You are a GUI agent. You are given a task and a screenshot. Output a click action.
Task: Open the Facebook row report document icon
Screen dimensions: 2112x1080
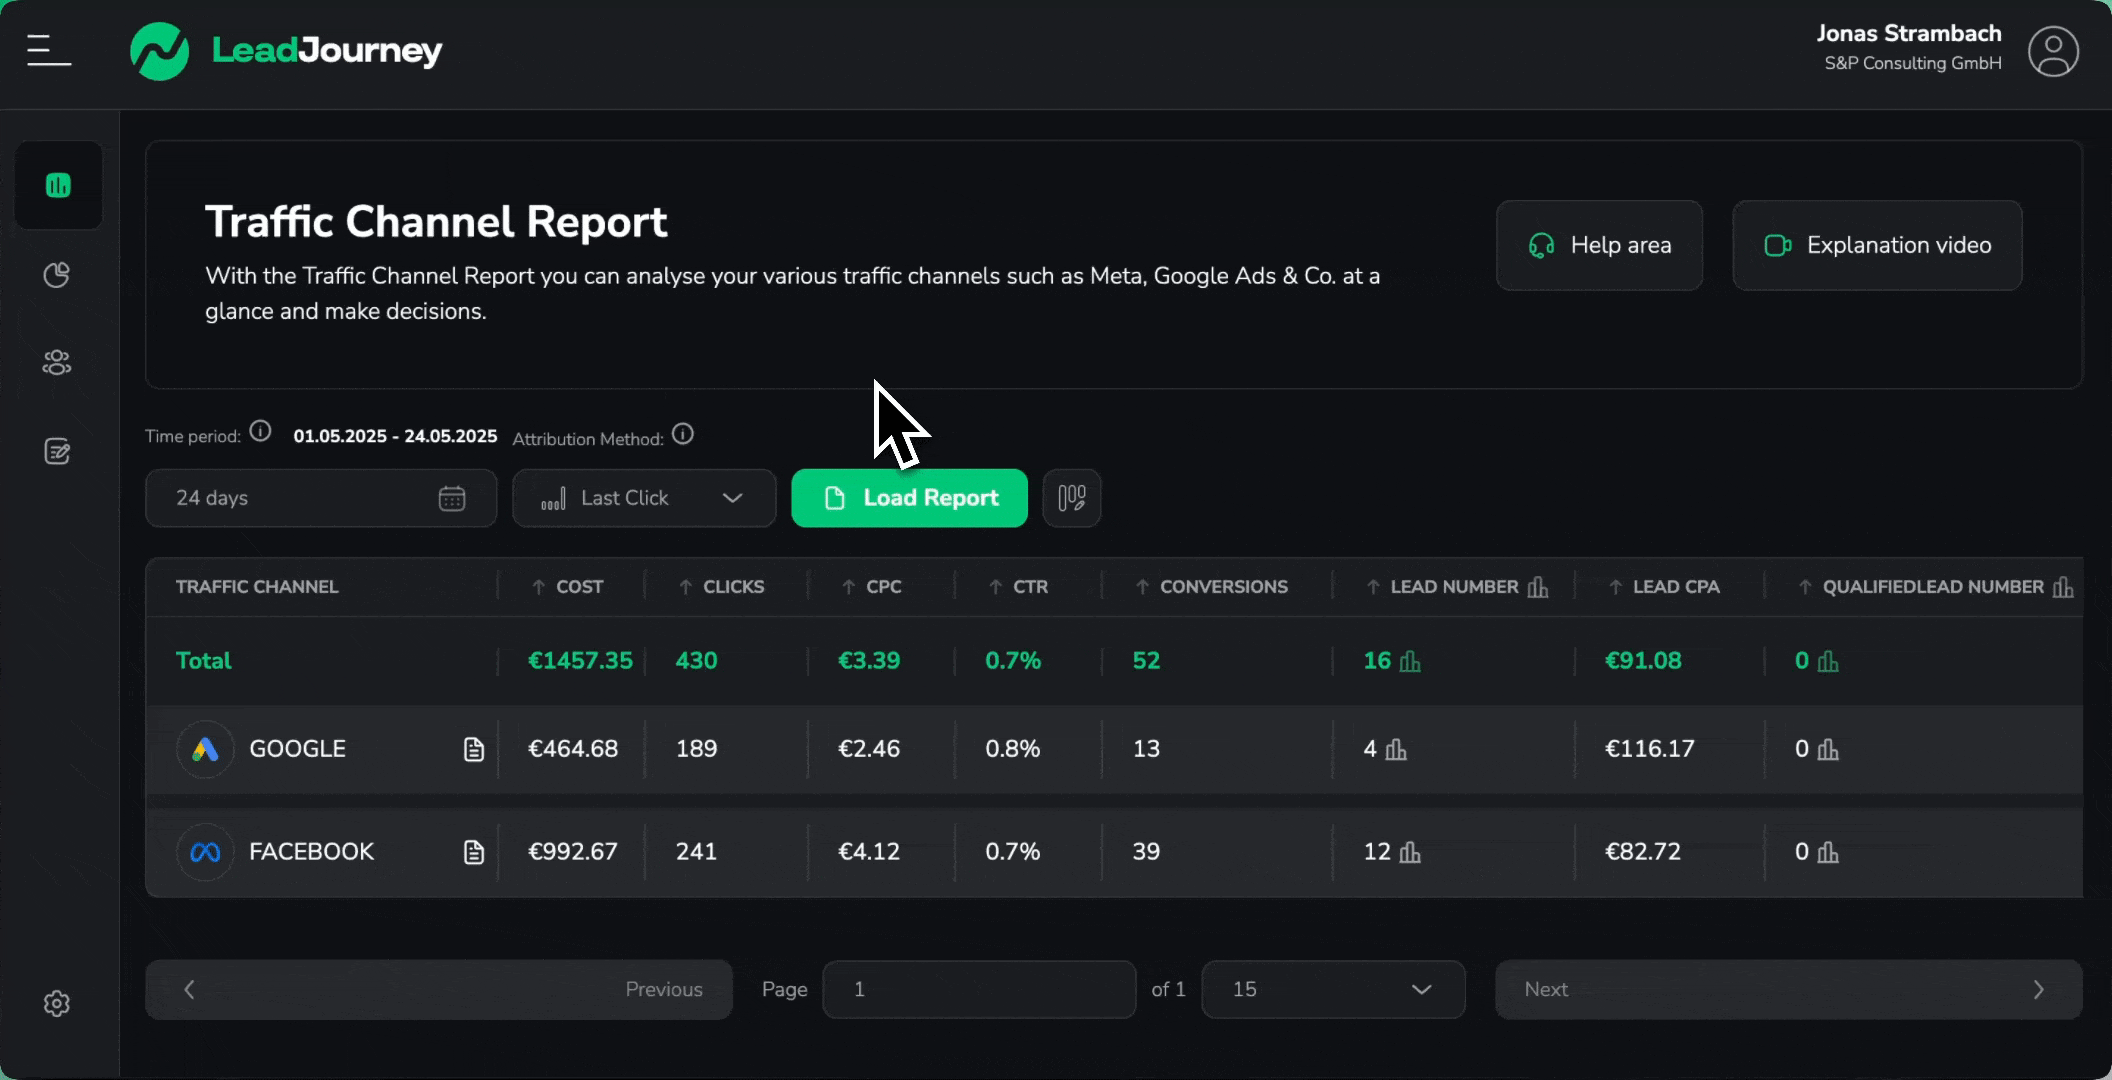pos(474,852)
